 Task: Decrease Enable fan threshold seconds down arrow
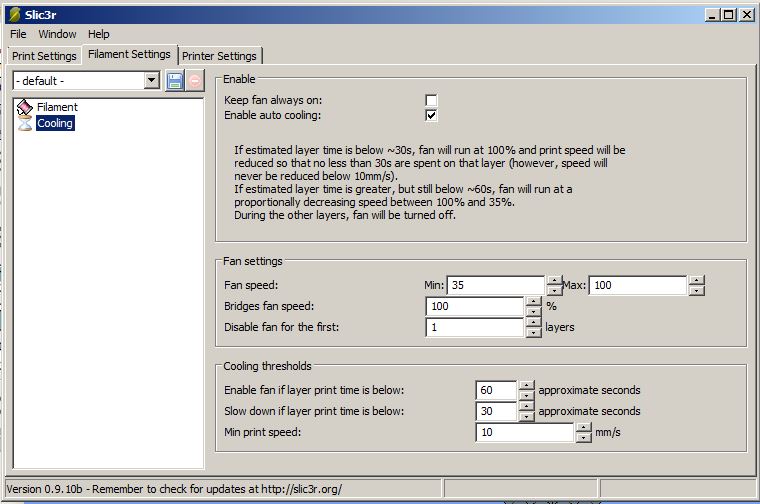(526, 395)
